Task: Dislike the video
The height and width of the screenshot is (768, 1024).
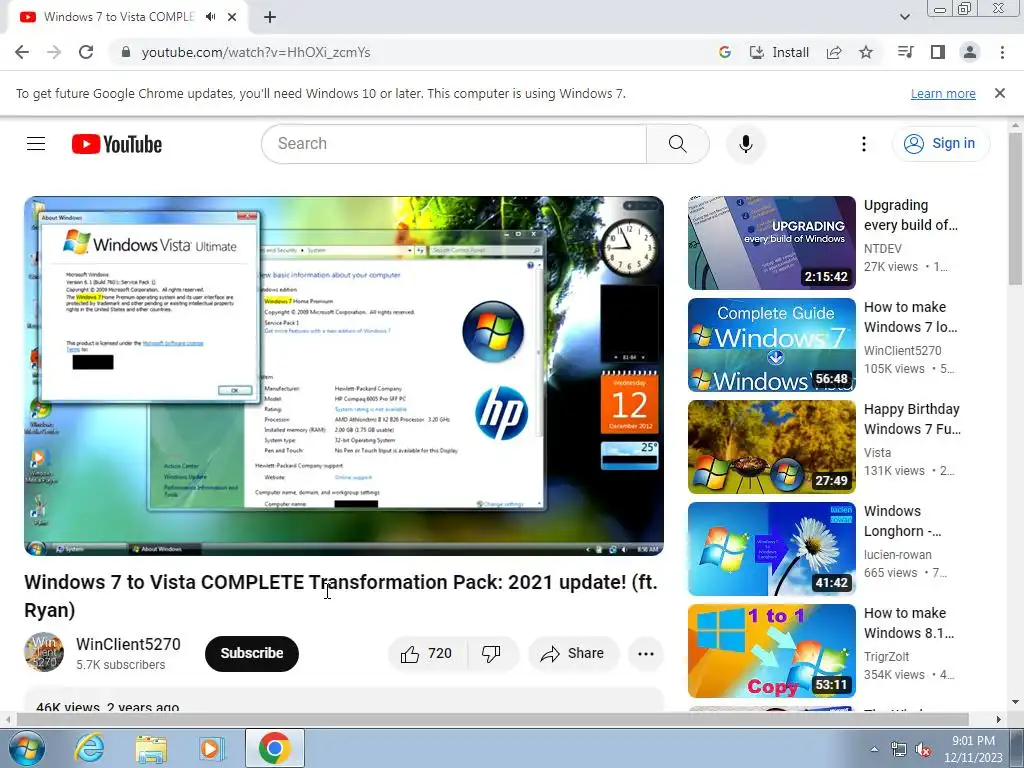Action: [x=491, y=653]
